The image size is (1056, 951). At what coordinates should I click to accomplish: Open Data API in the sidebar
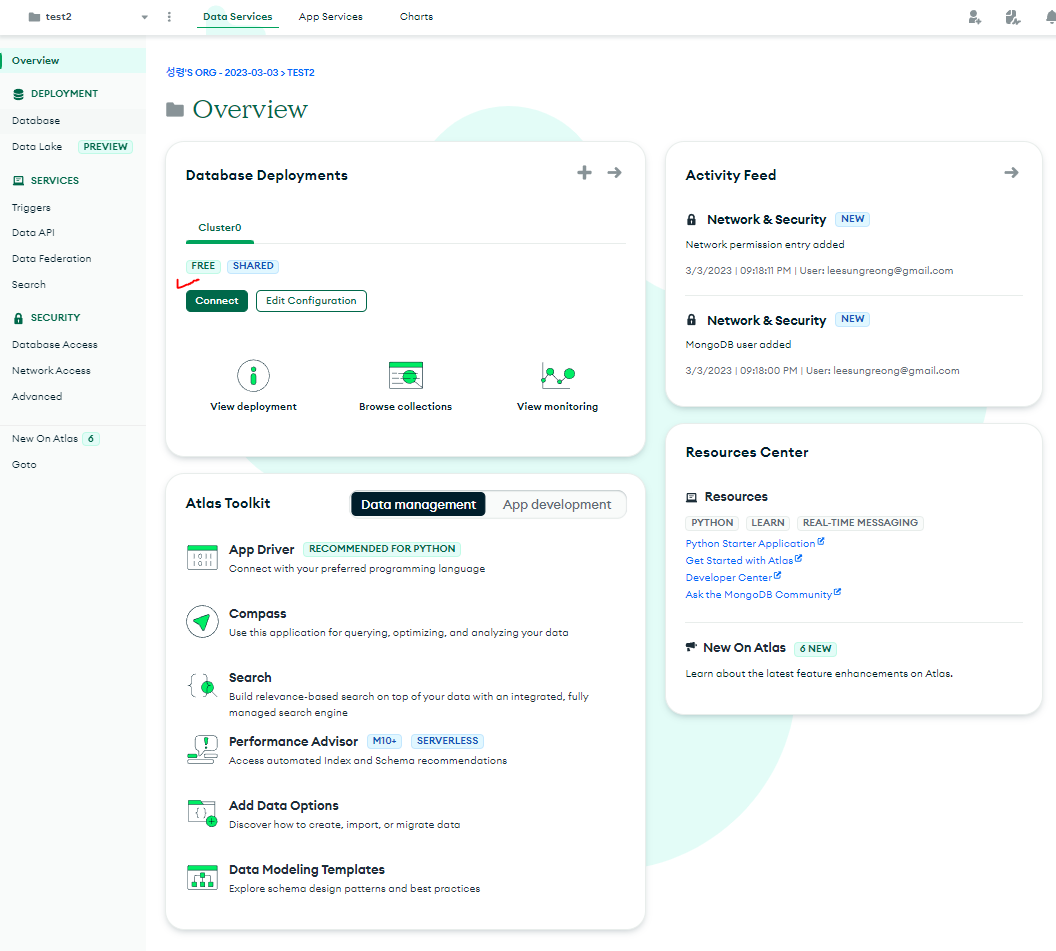point(33,232)
